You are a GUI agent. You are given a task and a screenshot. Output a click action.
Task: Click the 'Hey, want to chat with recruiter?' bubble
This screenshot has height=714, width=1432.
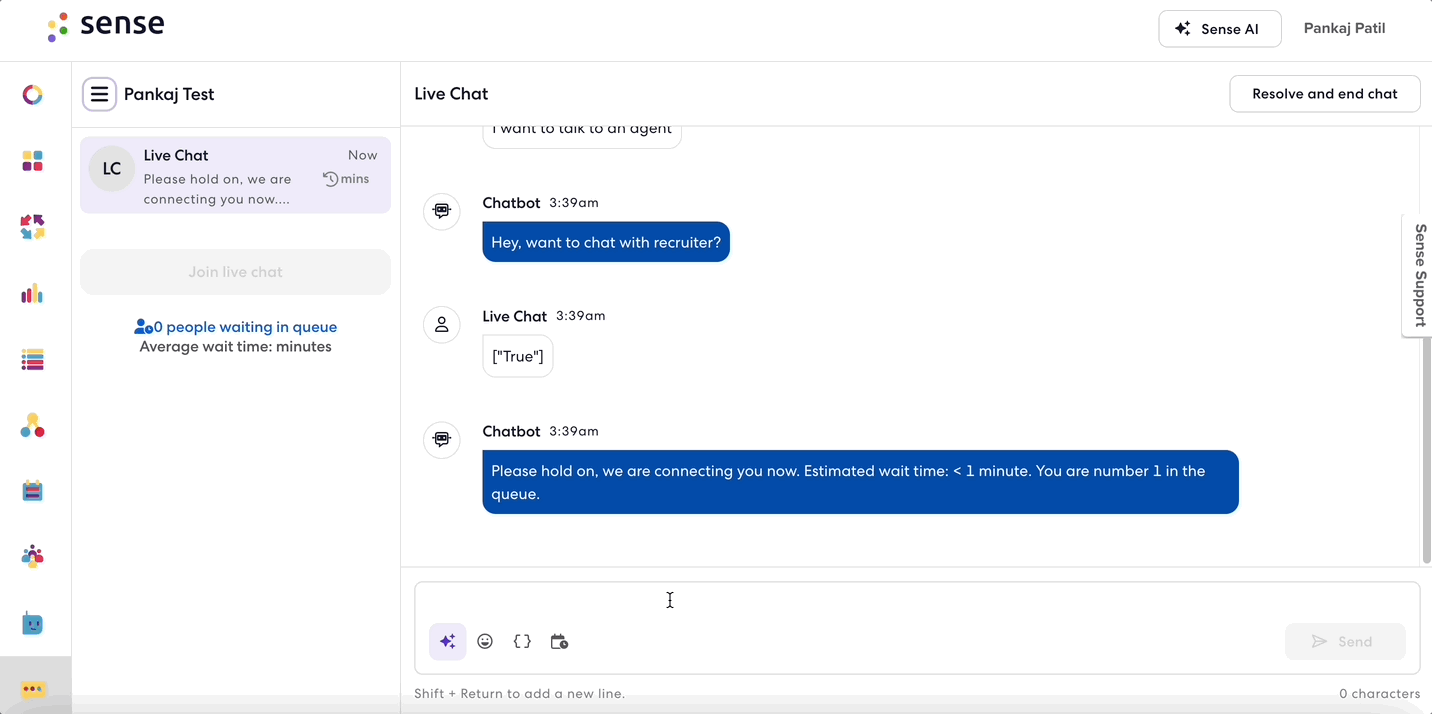[606, 242]
